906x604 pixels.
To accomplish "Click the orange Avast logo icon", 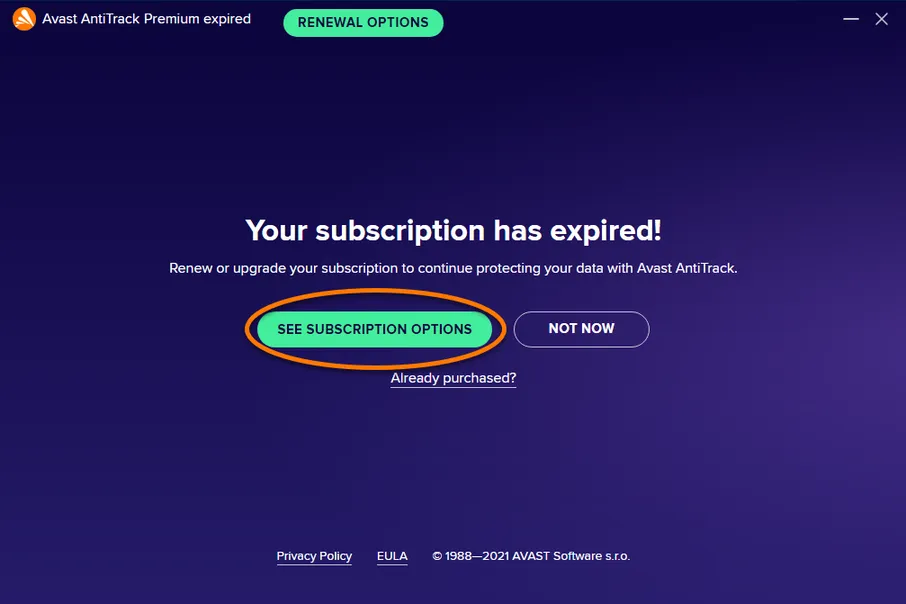I will 24,19.
